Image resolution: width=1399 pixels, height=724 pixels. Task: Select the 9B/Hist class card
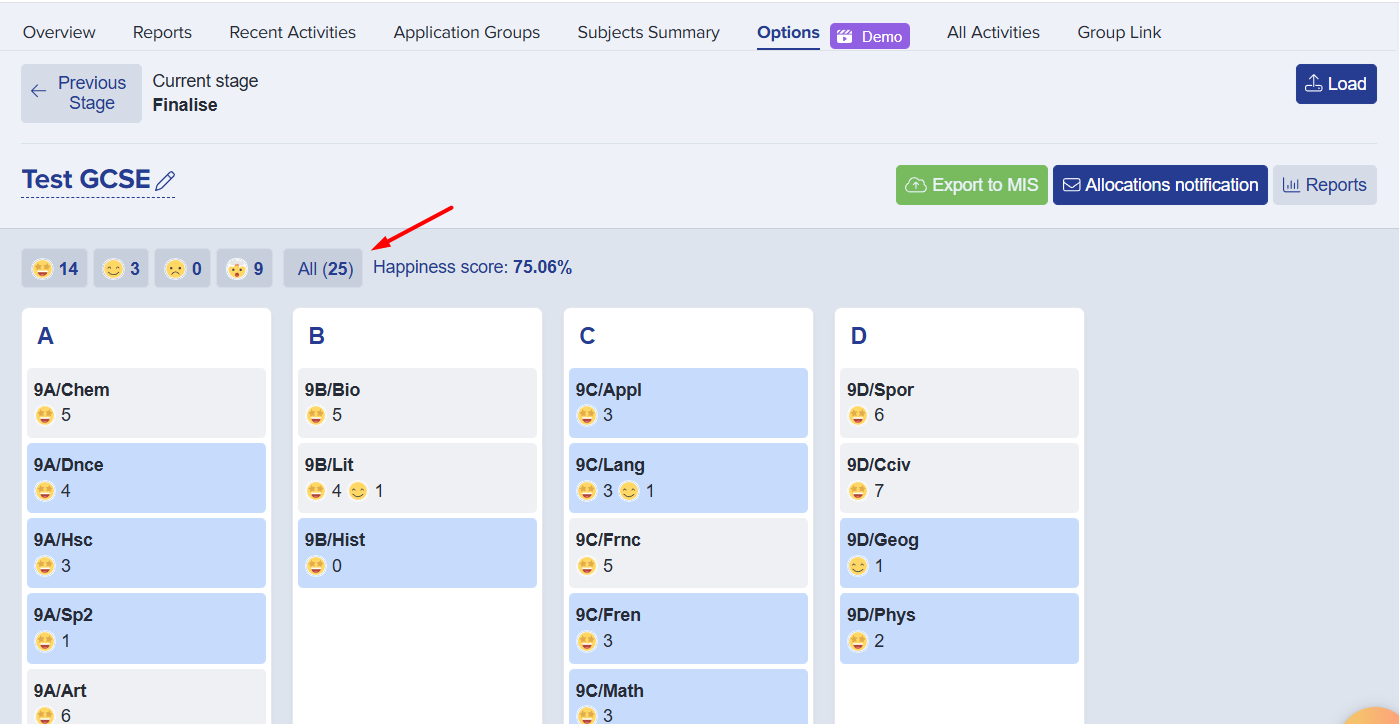pyautogui.click(x=417, y=552)
